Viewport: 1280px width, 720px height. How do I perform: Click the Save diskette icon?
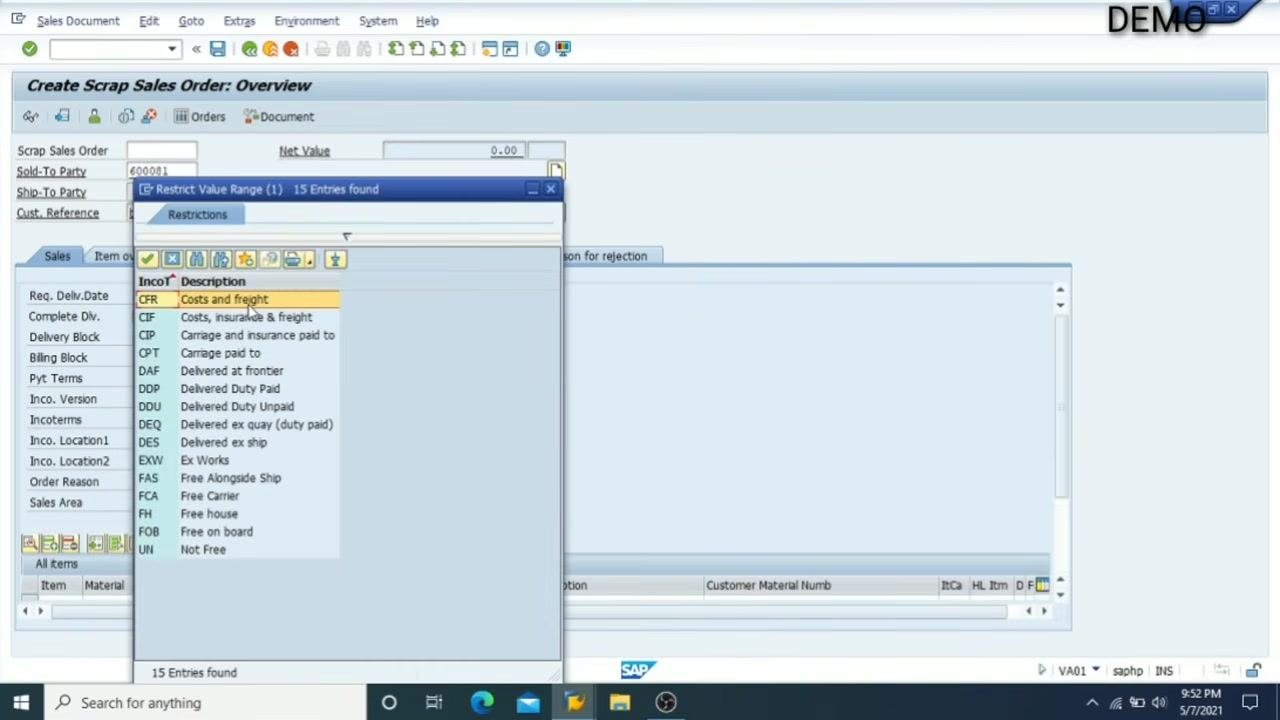point(218,48)
